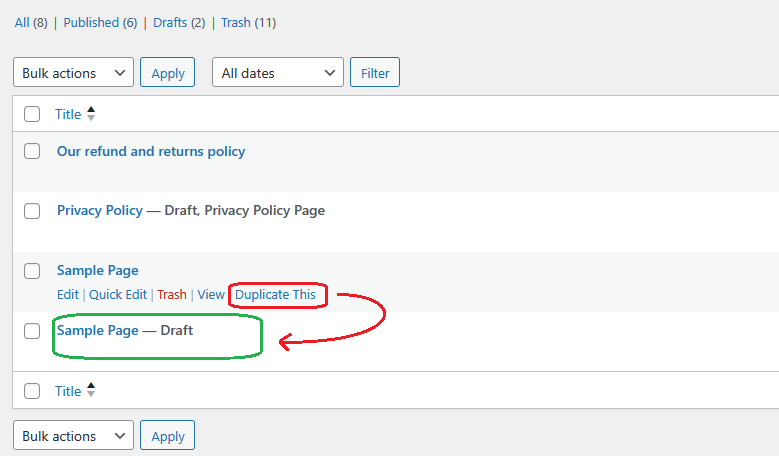Open the Trash pages view

[x=236, y=22]
